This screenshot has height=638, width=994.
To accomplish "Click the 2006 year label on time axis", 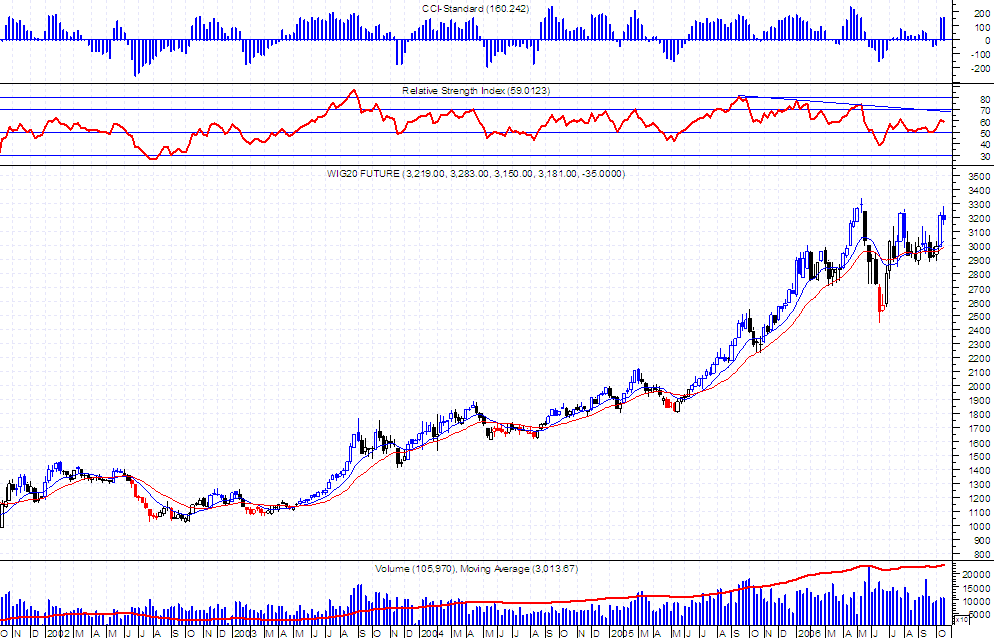I will (x=810, y=633).
